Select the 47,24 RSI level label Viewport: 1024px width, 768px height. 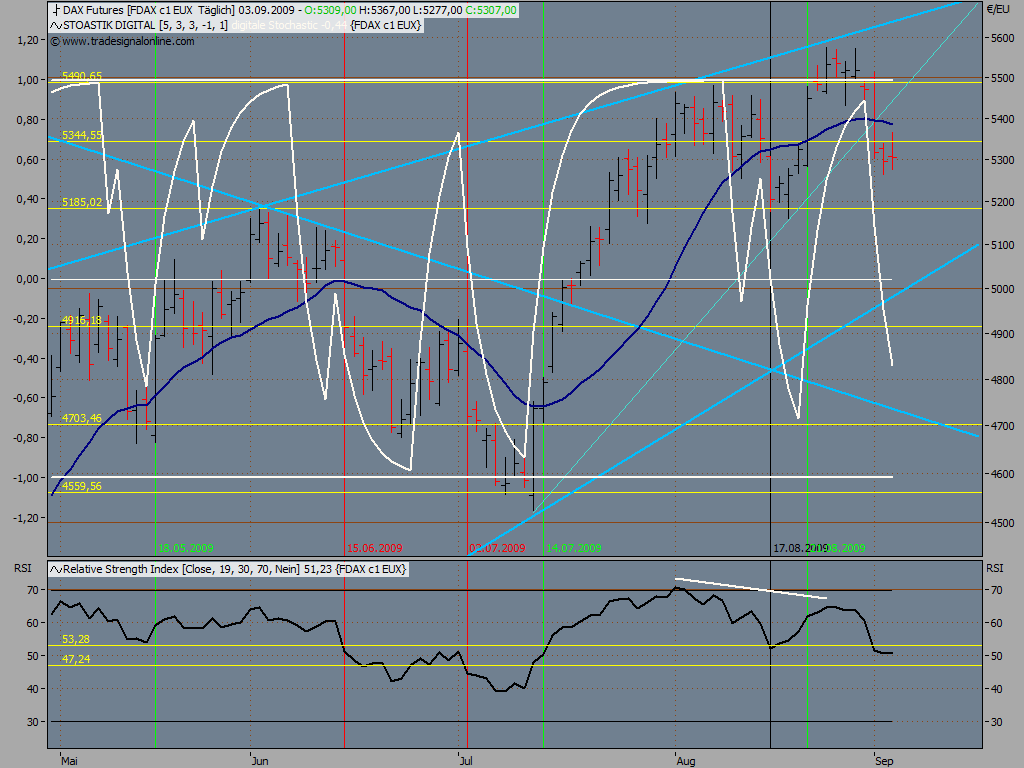tap(76, 659)
